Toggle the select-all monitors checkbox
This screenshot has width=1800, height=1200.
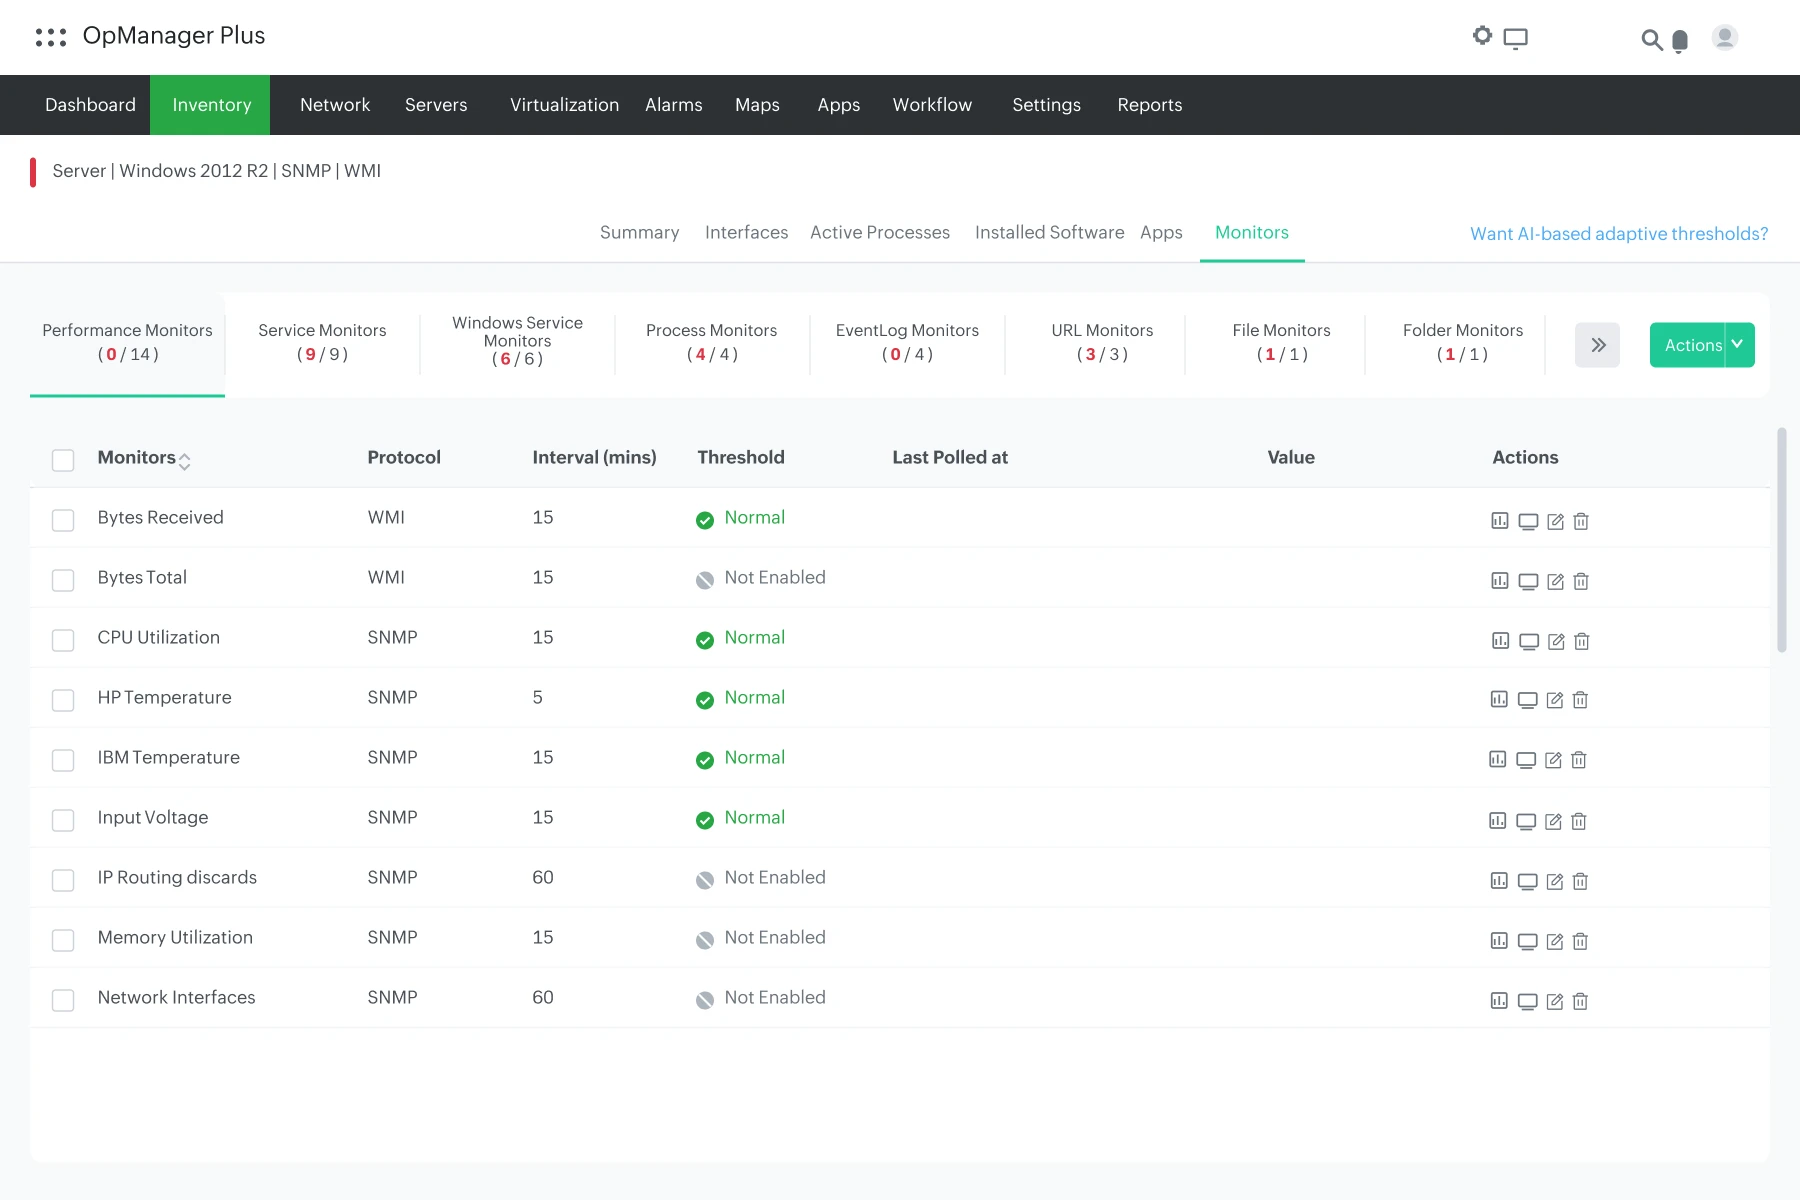(x=63, y=460)
